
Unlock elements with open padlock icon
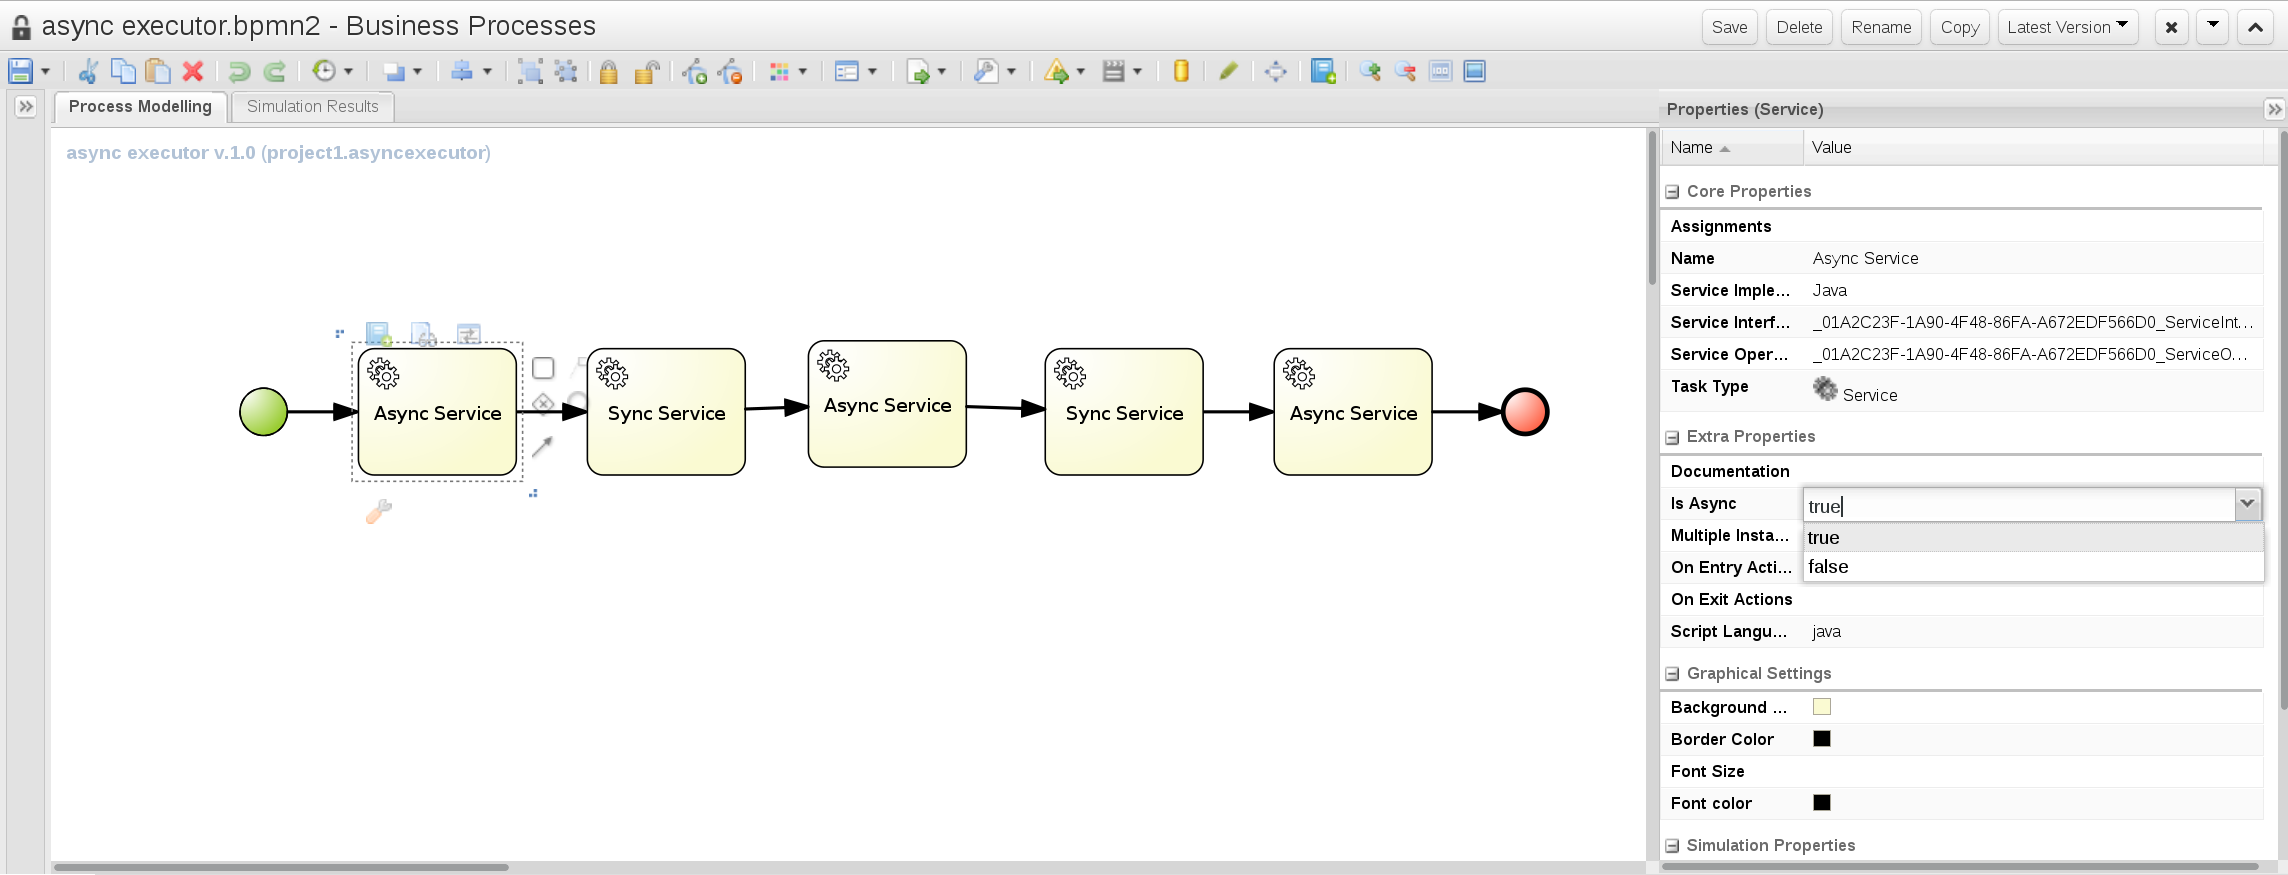click(647, 71)
